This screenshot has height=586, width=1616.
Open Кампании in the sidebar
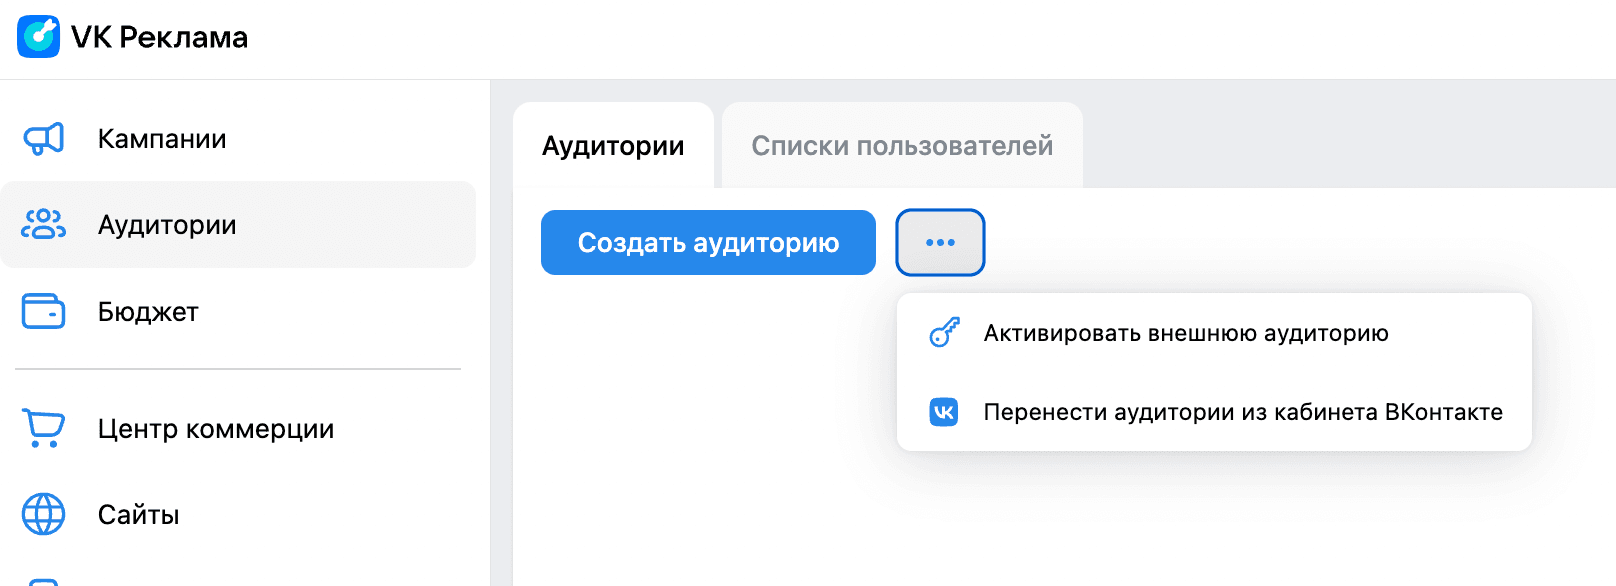[162, 139]
